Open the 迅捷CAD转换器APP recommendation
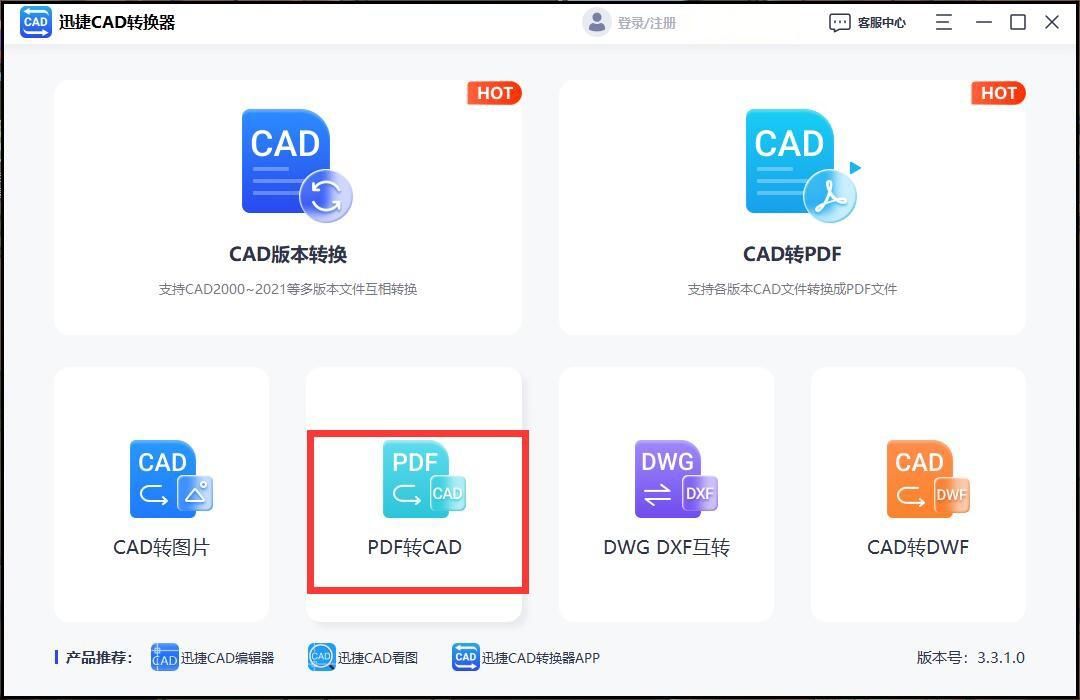The image size is (1080, 700). (465, 657)
